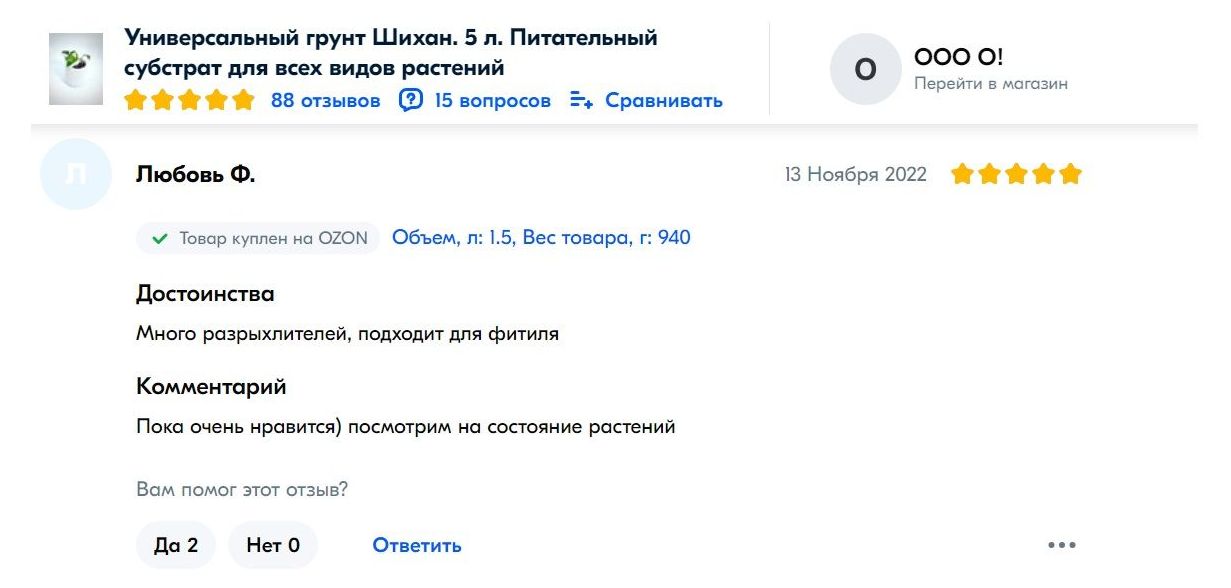Click the green checkmark purchase icon
The height and width of the screenshot is (588, 1231).
pyautogui.click(x=159, y=239)
